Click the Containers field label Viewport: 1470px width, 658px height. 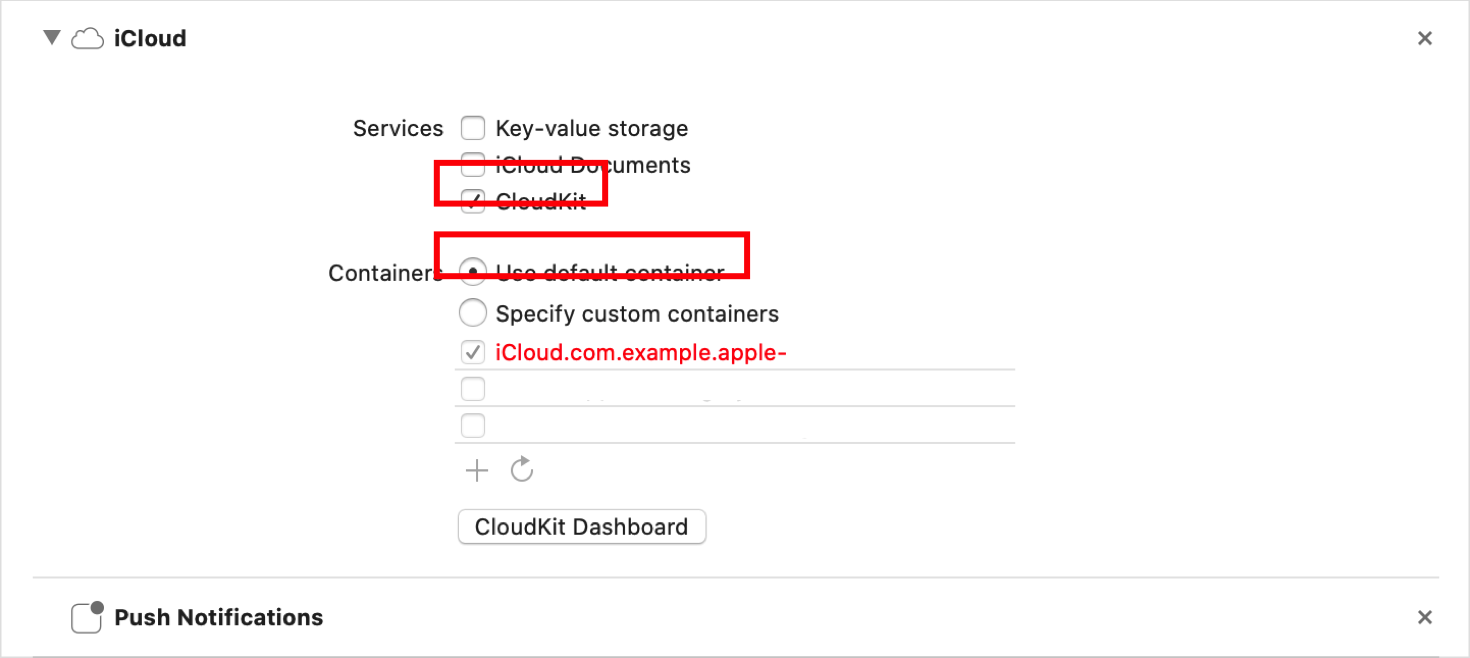[x=384, y=273]
